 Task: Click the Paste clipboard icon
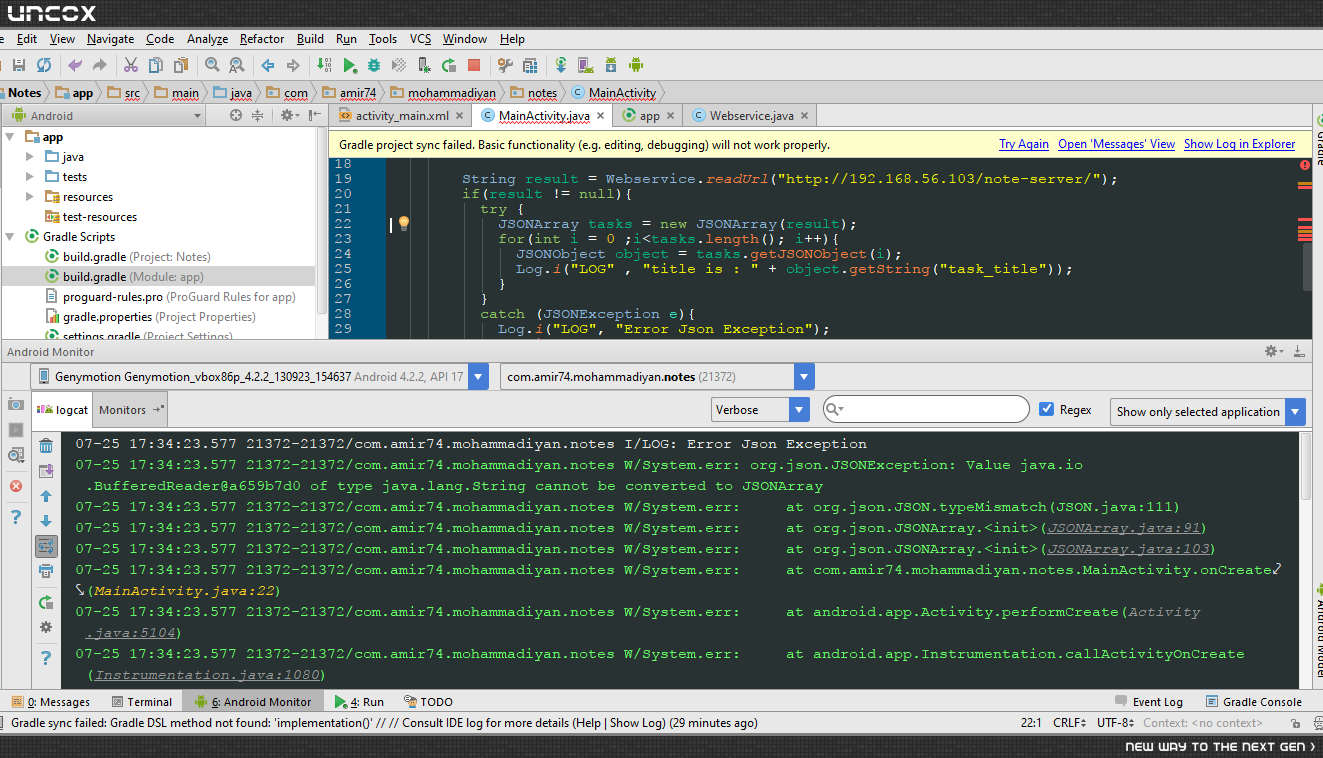(x=181, y=65)
